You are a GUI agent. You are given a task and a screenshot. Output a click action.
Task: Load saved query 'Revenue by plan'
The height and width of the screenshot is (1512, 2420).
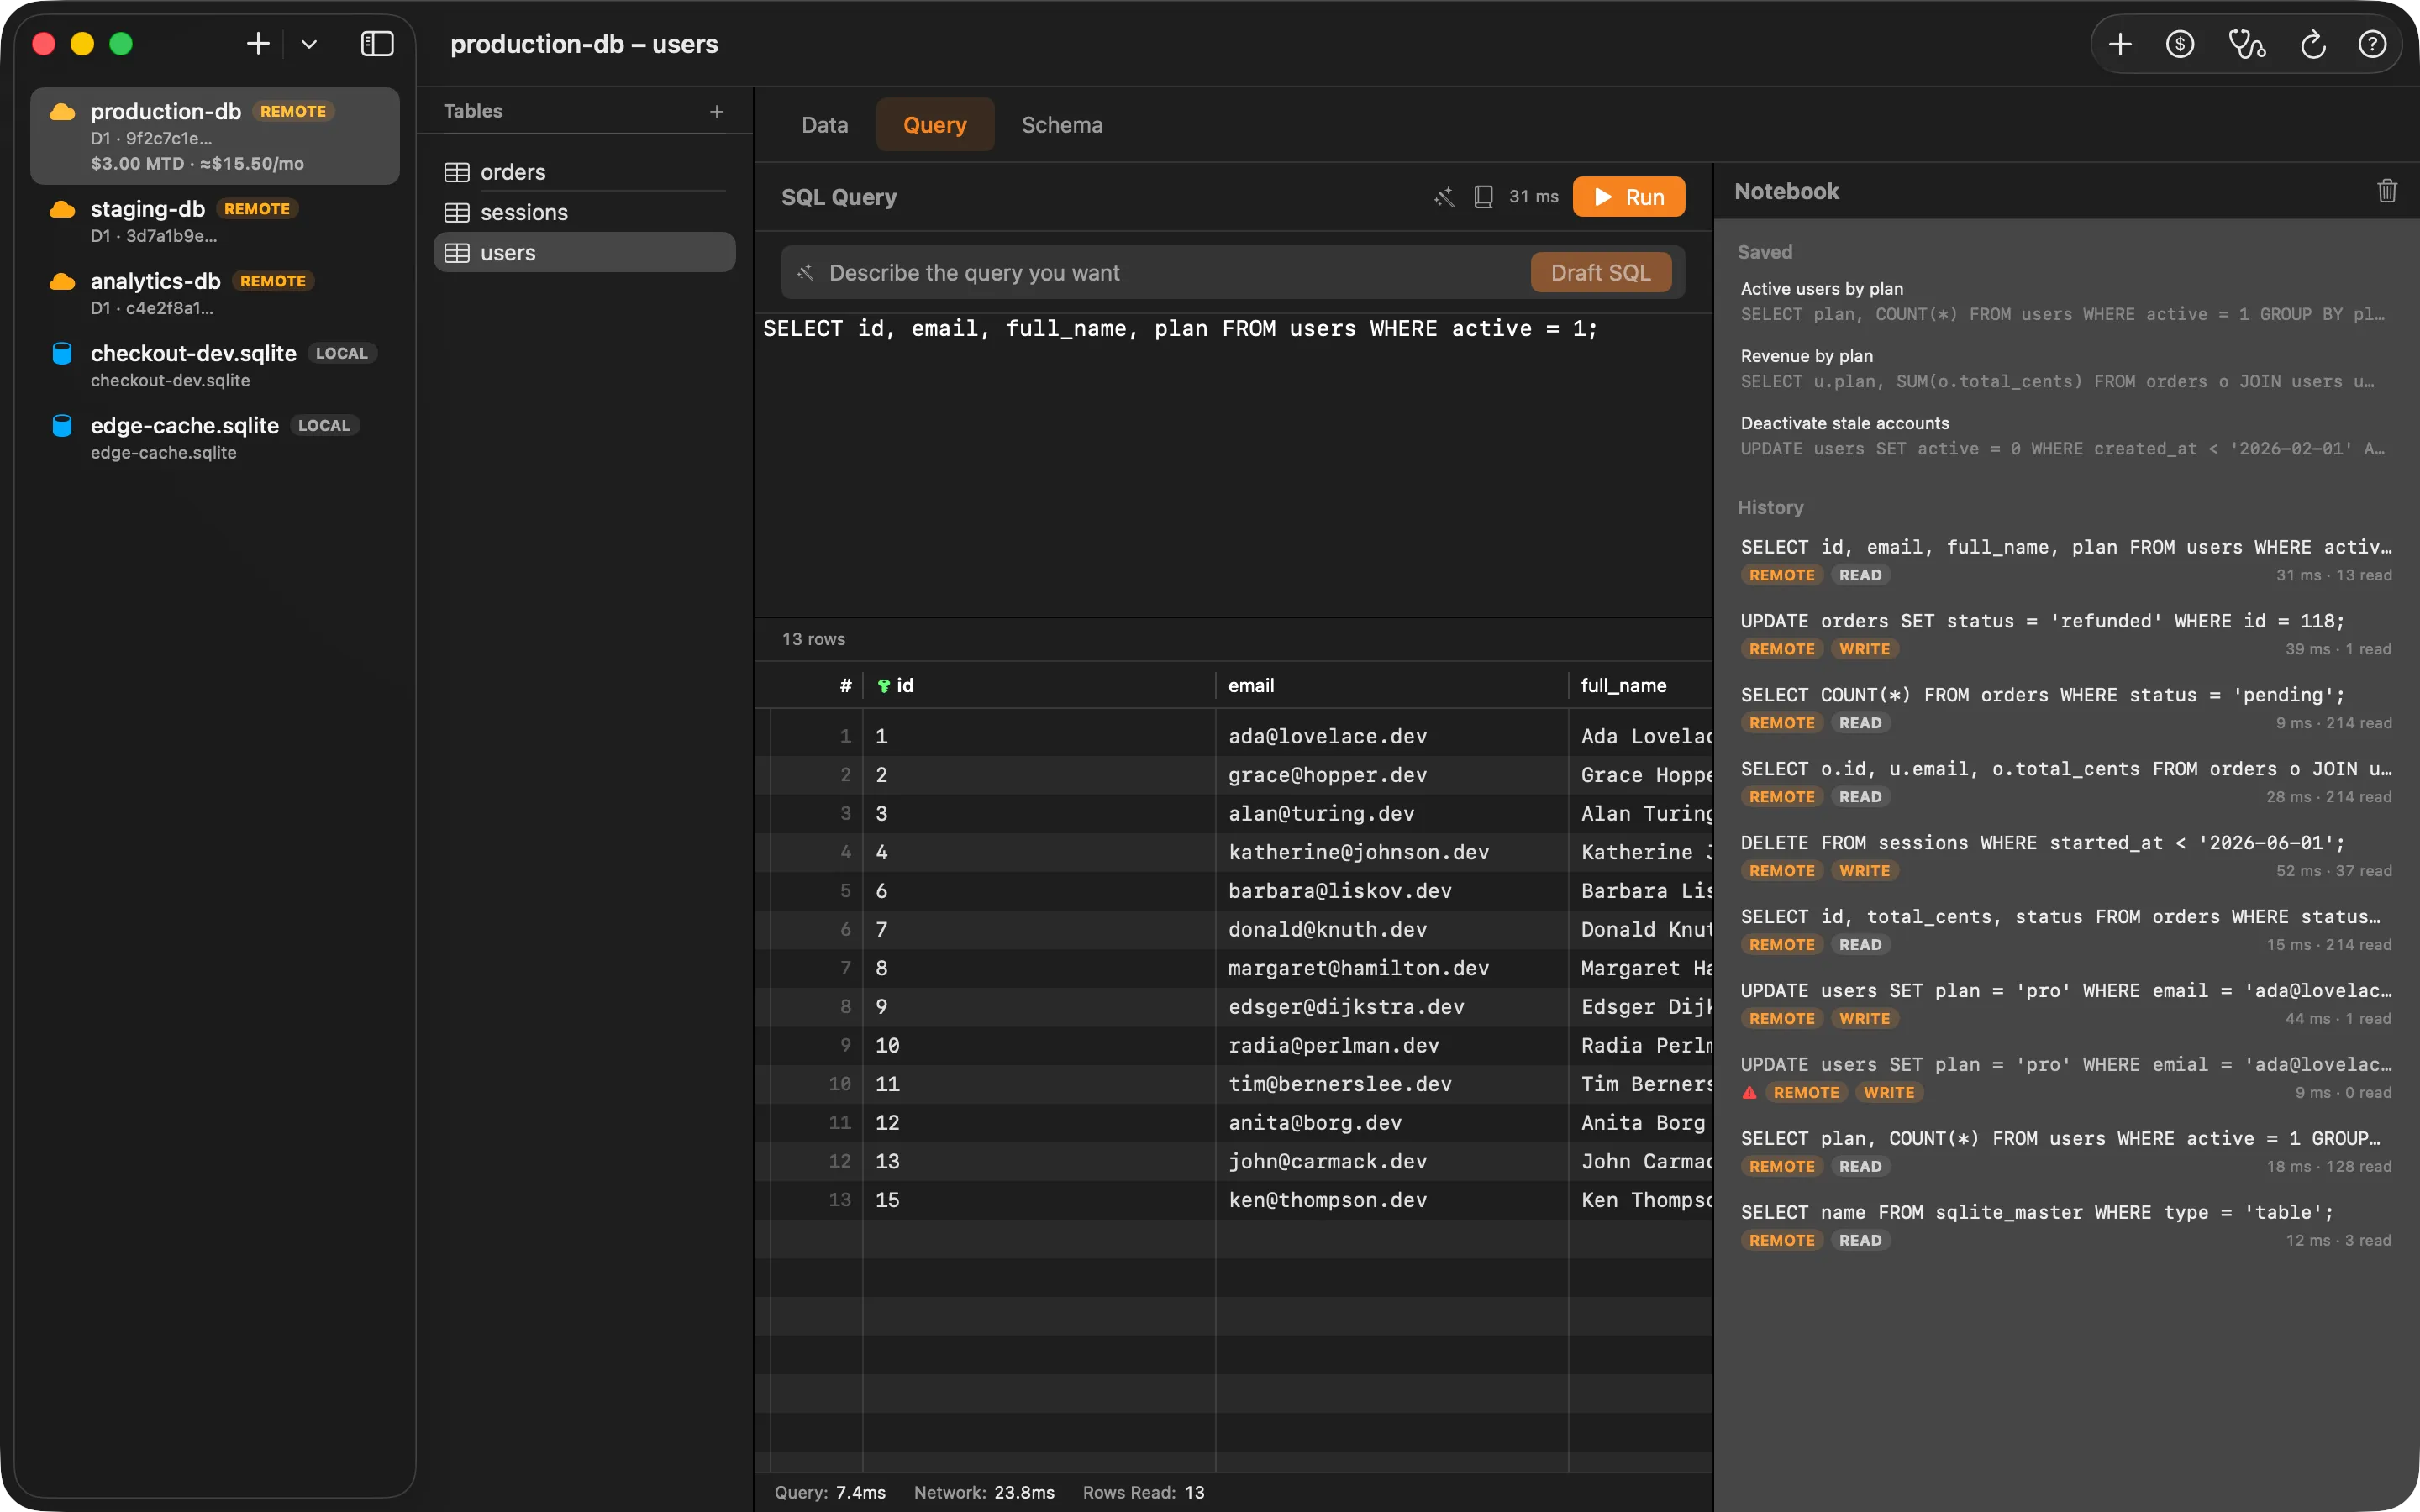[2065, 368]
